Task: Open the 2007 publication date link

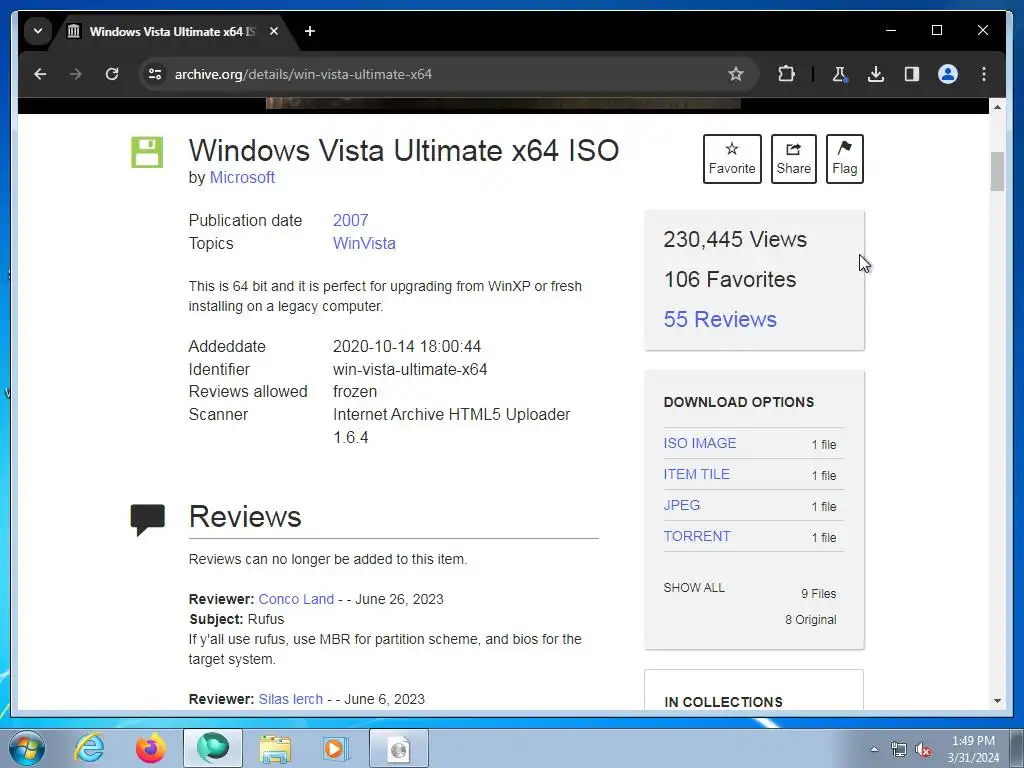Action: (351, 220)
